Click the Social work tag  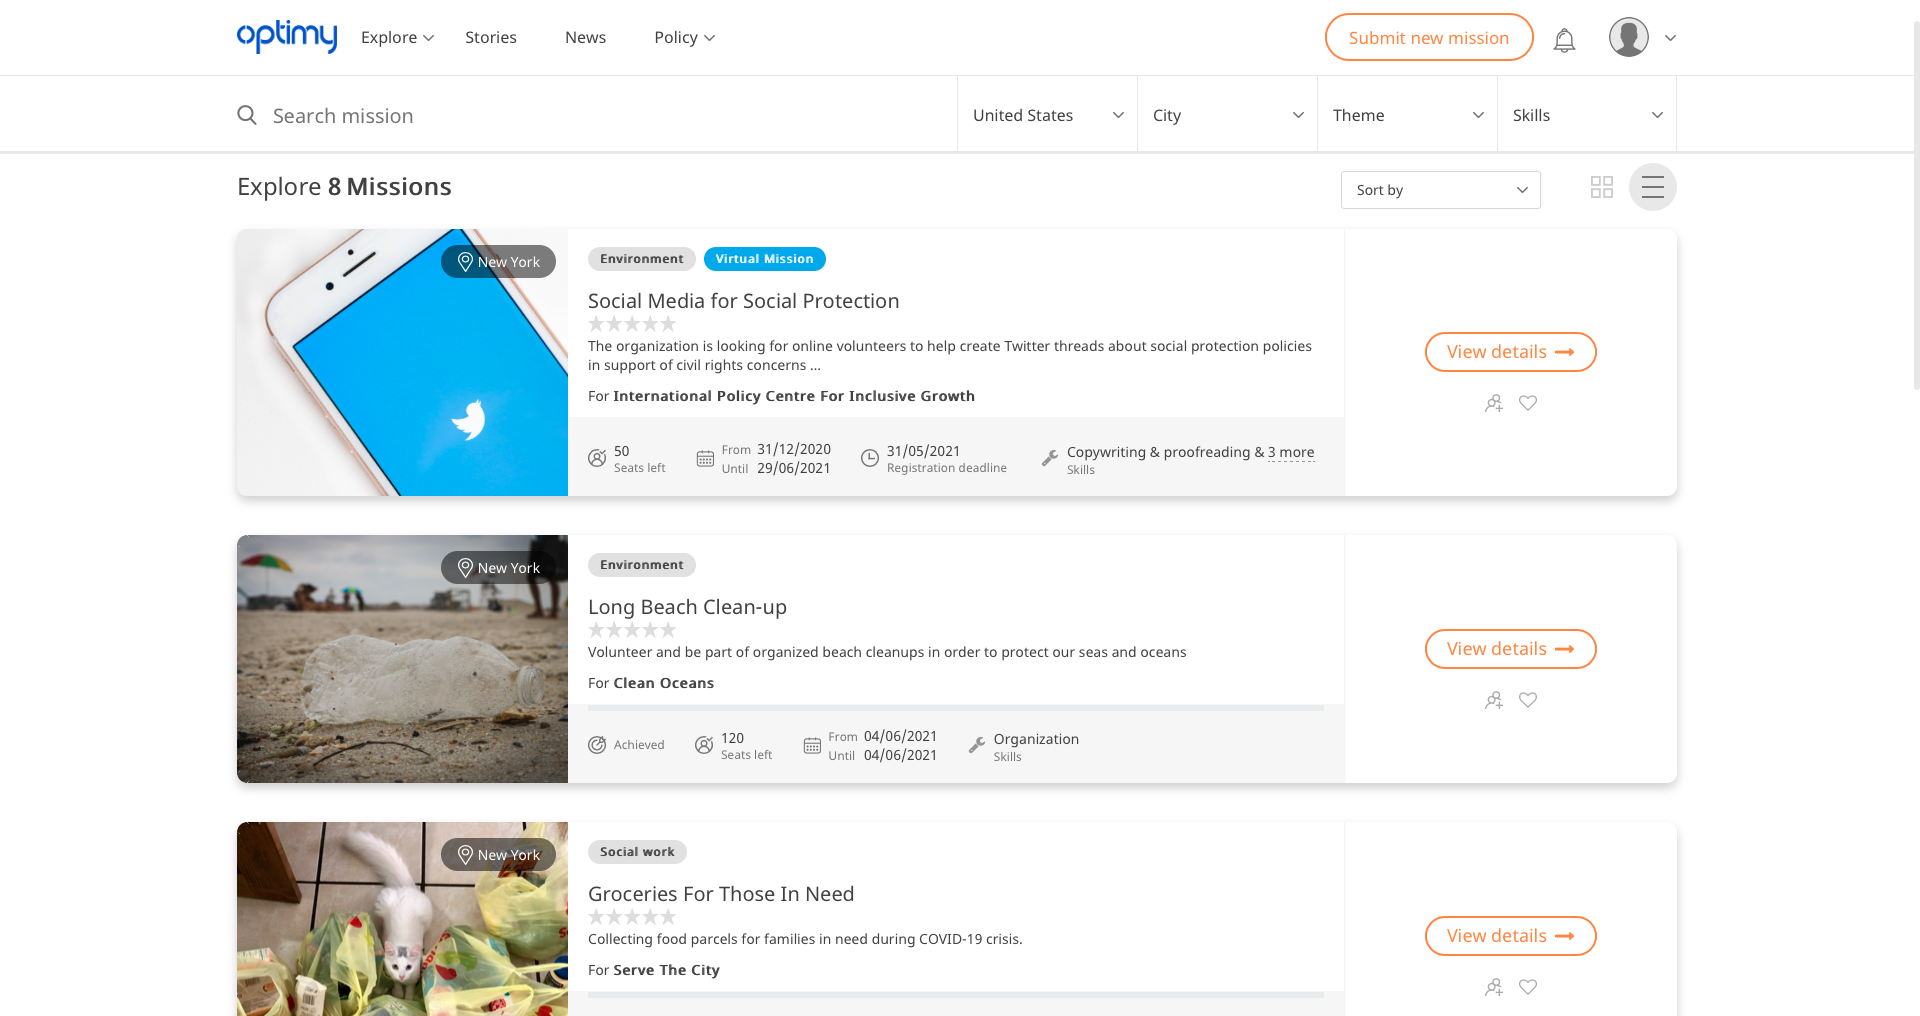pos(637,852)
